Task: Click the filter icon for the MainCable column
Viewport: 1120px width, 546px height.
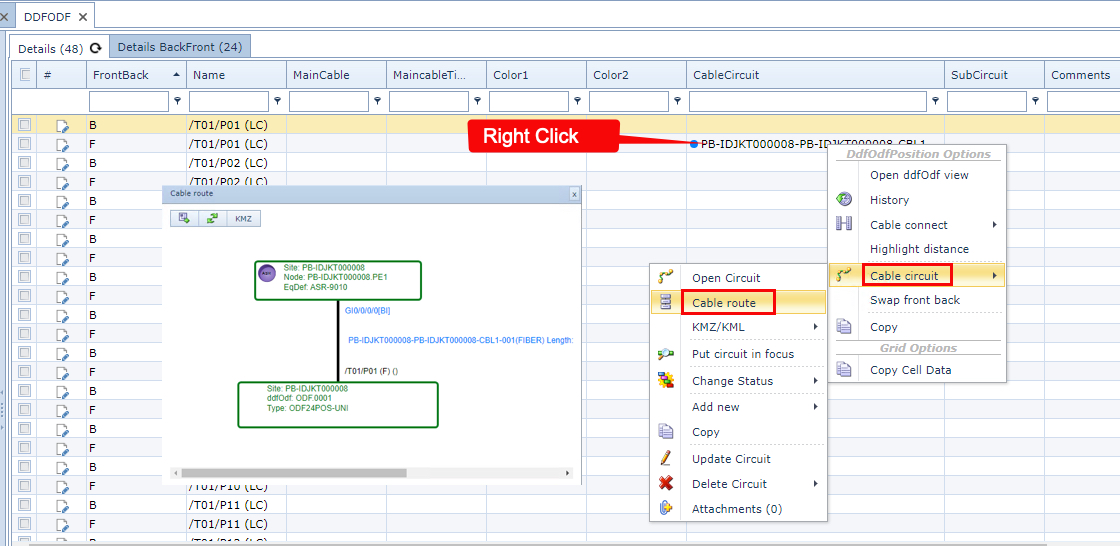Action: coord(378,101)
